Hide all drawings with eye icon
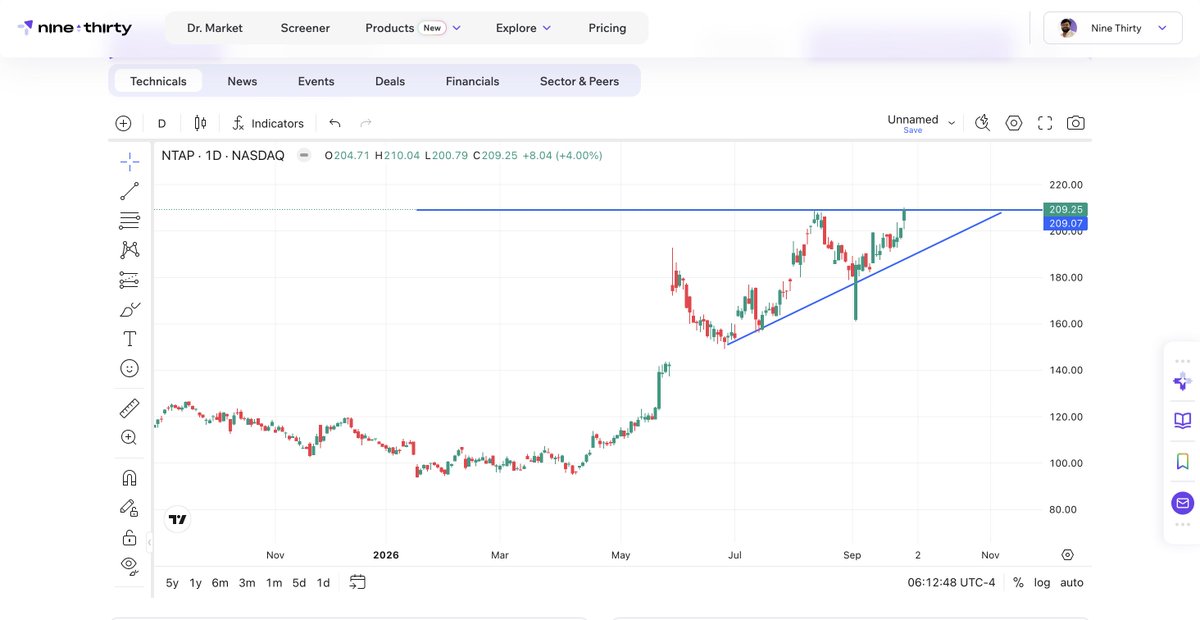The height and width of the screenshot is (620, 1200). [x=129, y=565]
